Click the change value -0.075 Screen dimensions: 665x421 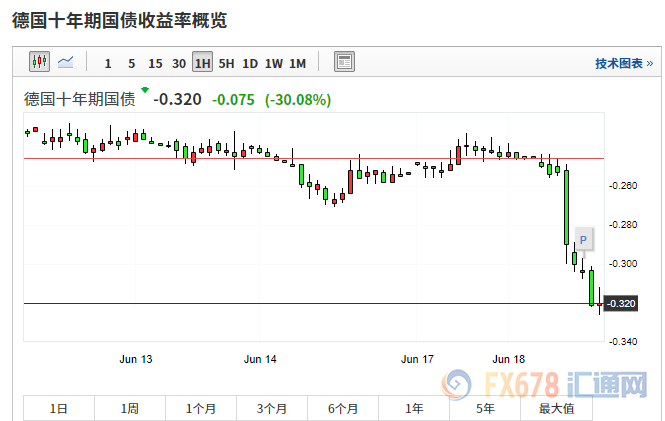[x=233, y=100]
